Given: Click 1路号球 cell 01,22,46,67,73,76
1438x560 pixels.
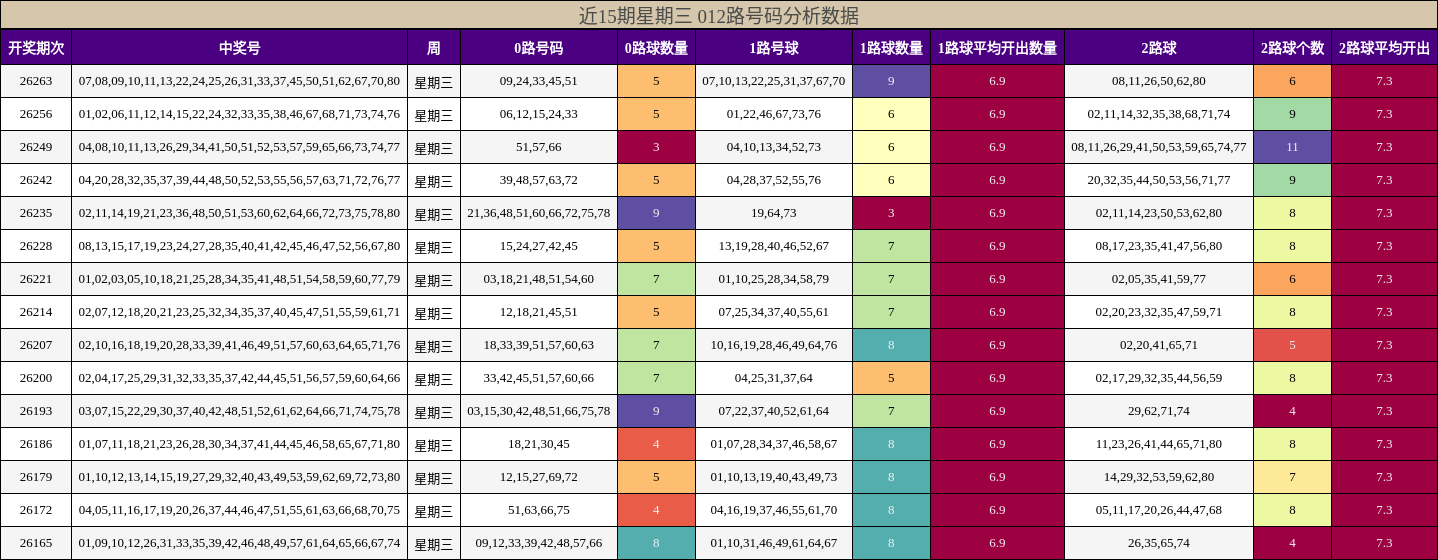Looking at the screenshot, I should click(x=774, y=114).
